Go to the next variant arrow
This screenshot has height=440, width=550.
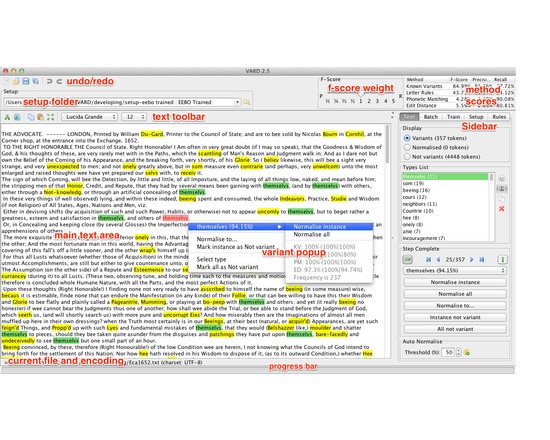coord(472,260)
